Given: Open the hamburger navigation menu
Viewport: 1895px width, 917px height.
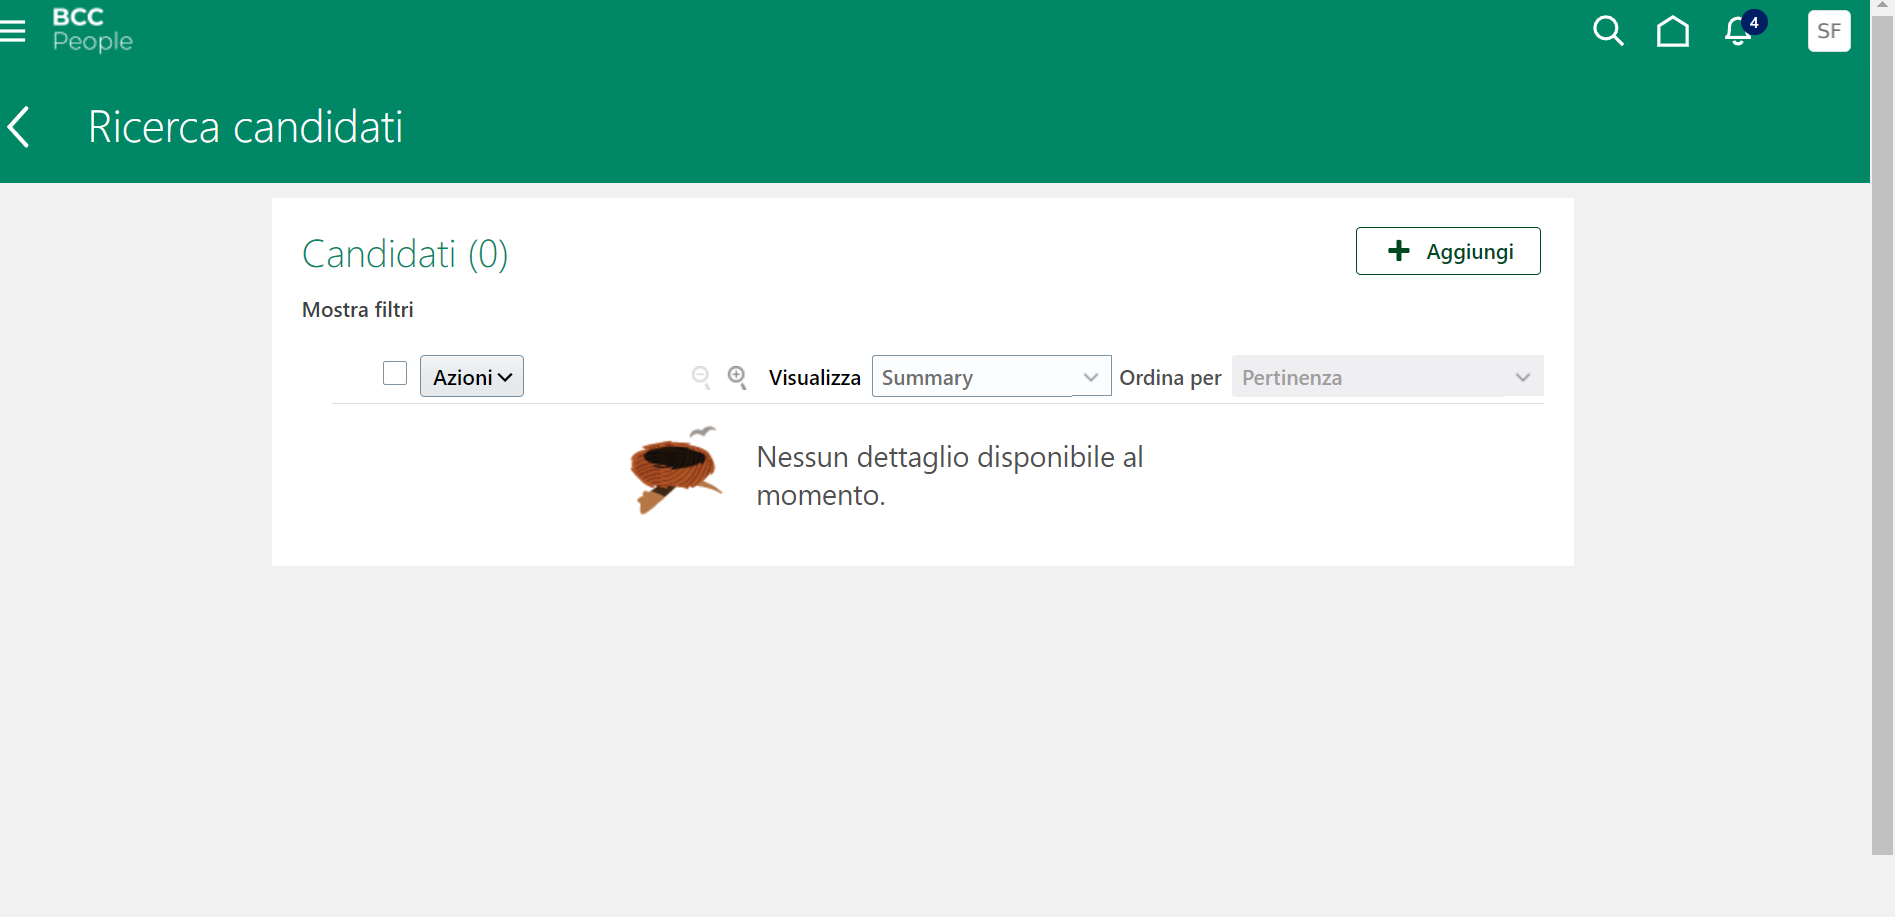Looking at the screenshot, I should (15, 30).
